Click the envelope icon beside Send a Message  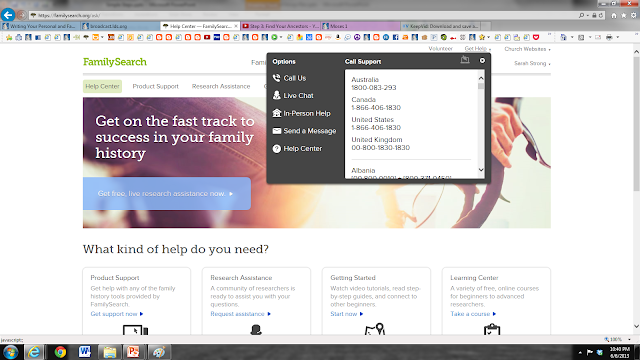point(277,131)
